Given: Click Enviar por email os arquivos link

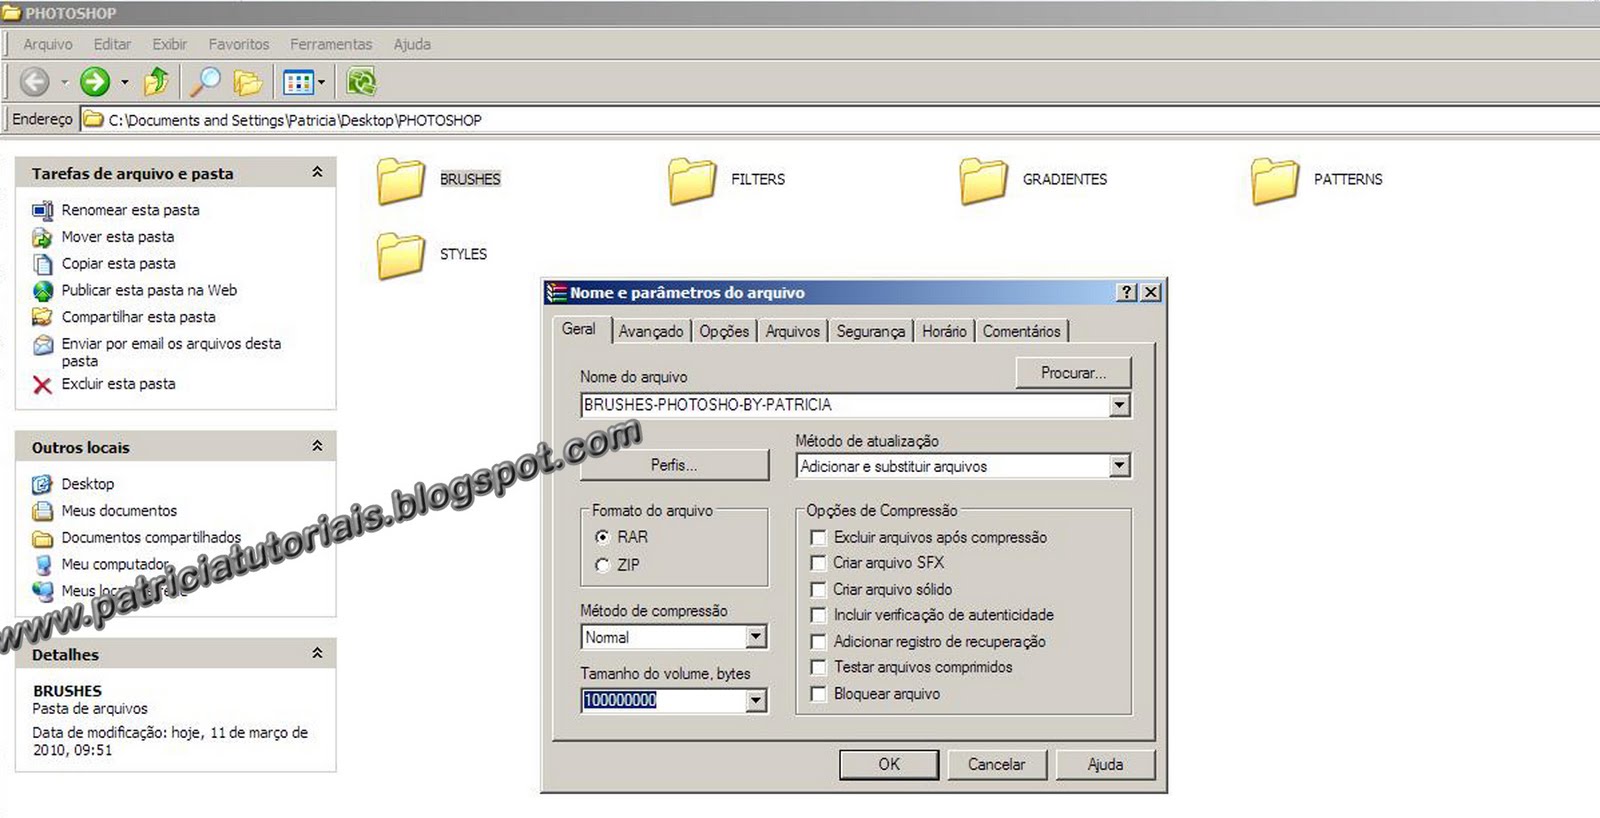Looking at the screenshot, I should pos(171,352).
